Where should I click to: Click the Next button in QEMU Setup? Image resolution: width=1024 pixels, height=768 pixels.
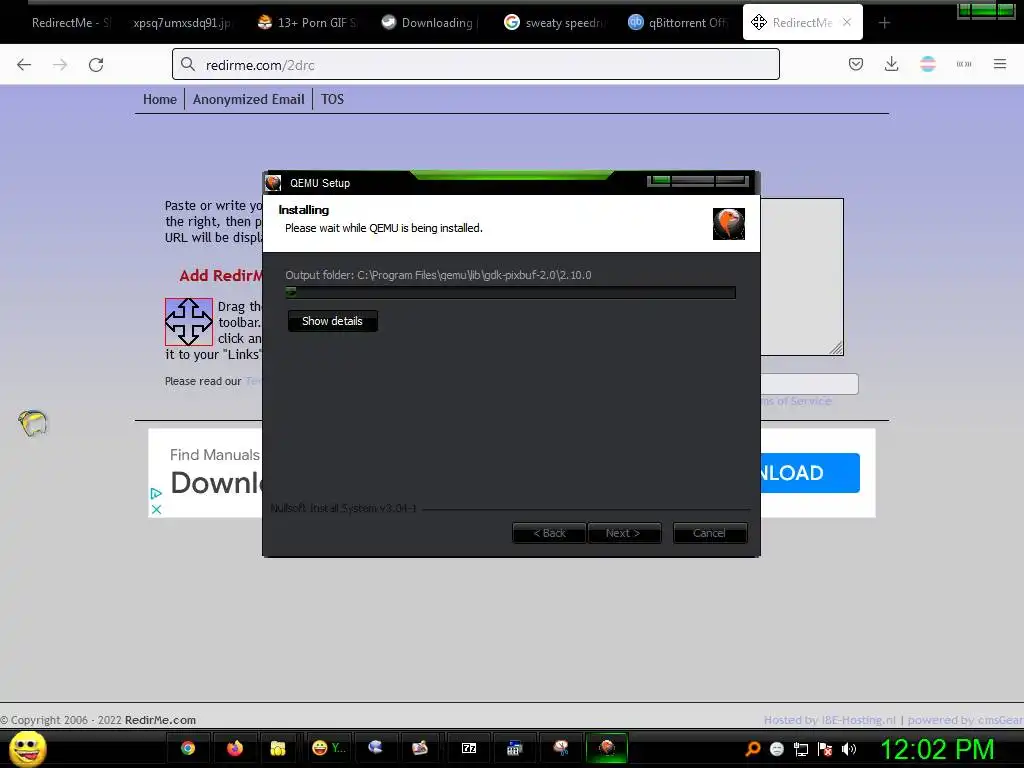(x=624, y=533)
